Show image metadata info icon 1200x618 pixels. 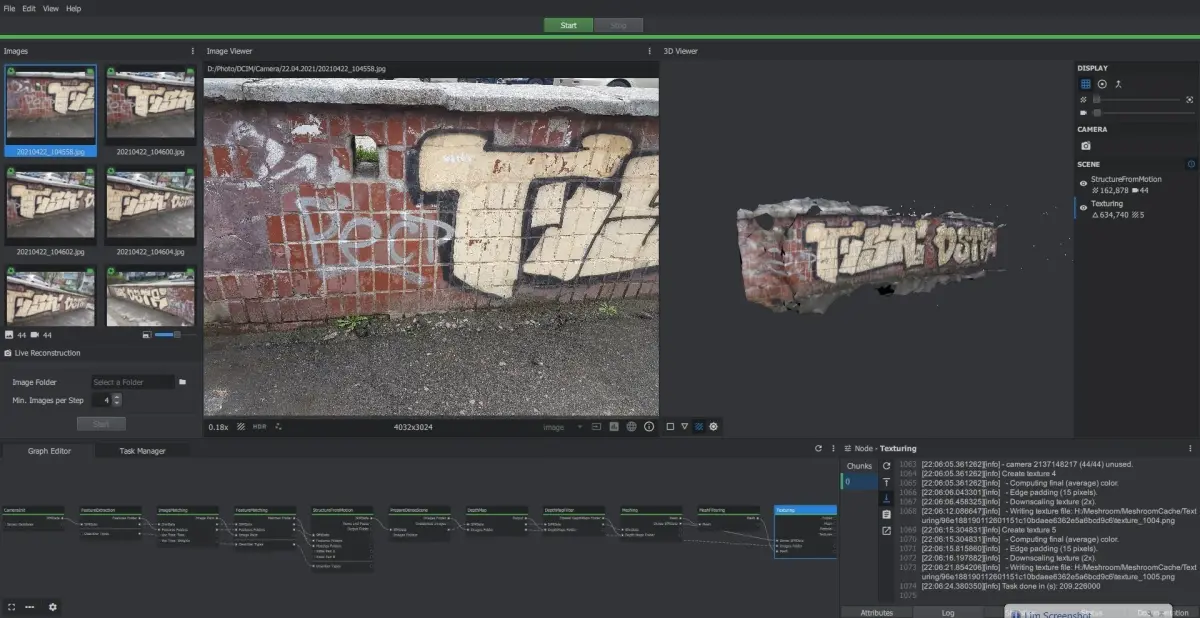click(649, 427)
